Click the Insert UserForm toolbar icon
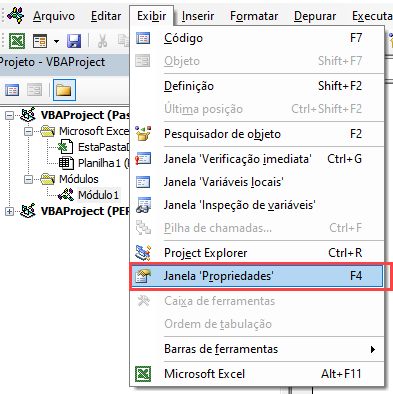The height and width of the screenshot is (394, 393). tap(40, 41)
